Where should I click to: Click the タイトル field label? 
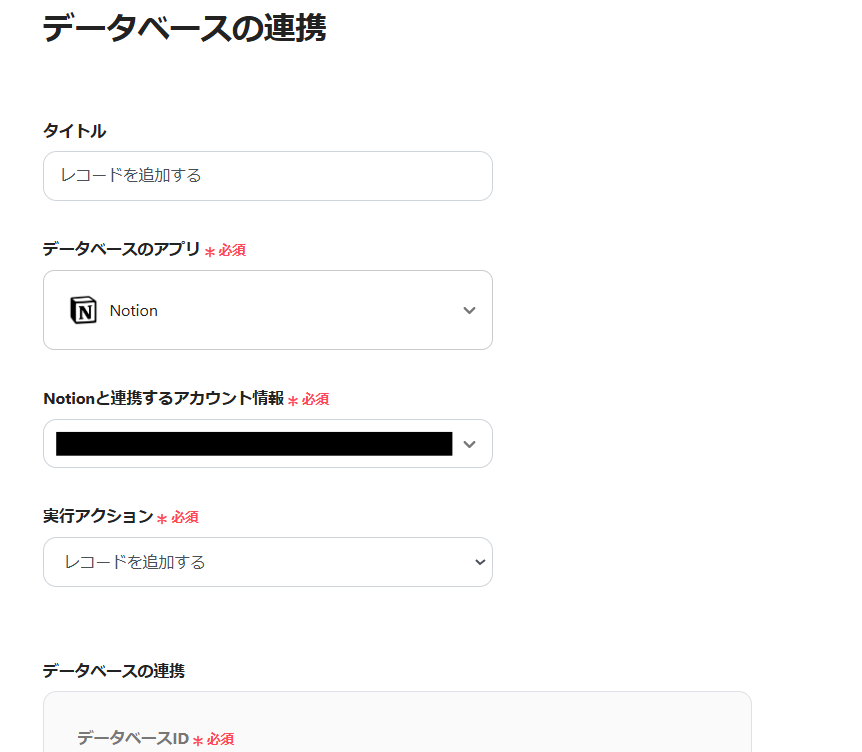pos(74,131)
